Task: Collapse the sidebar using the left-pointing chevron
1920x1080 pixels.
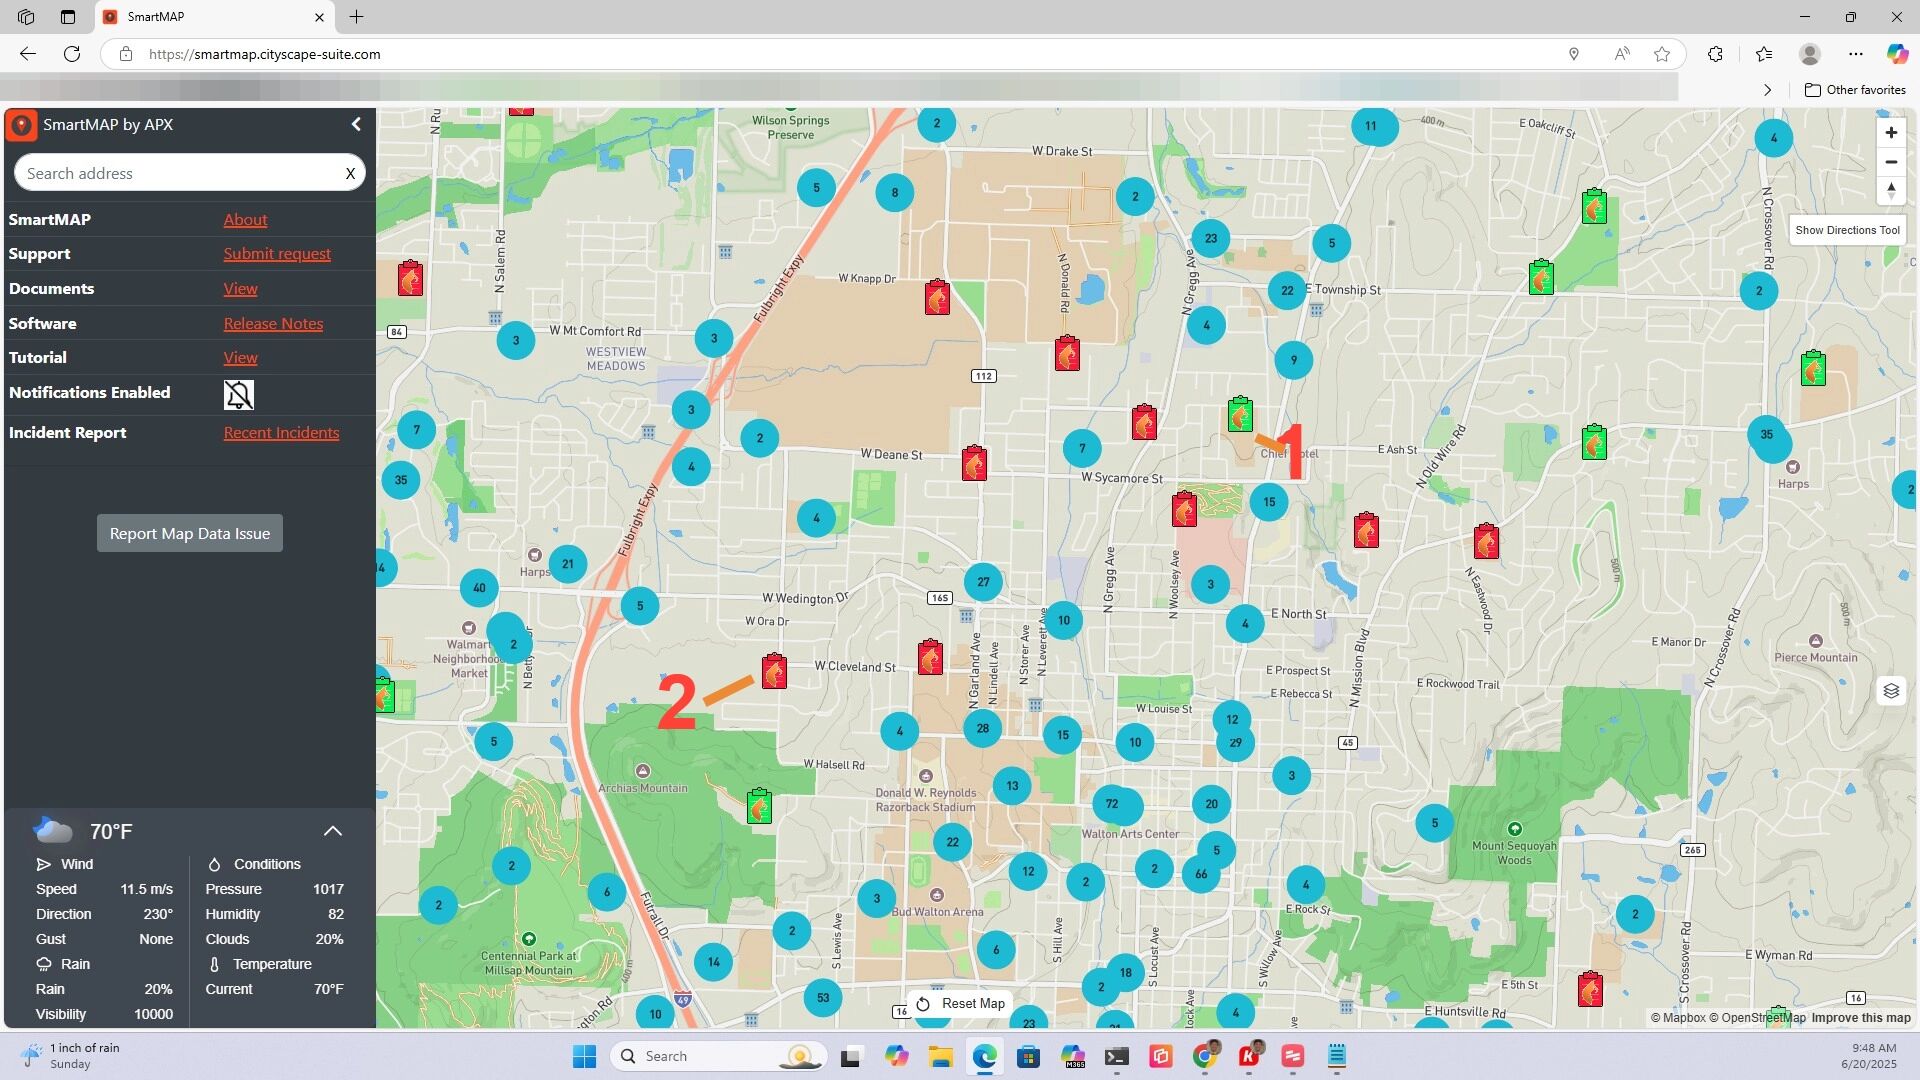Action: coord(356,123)
